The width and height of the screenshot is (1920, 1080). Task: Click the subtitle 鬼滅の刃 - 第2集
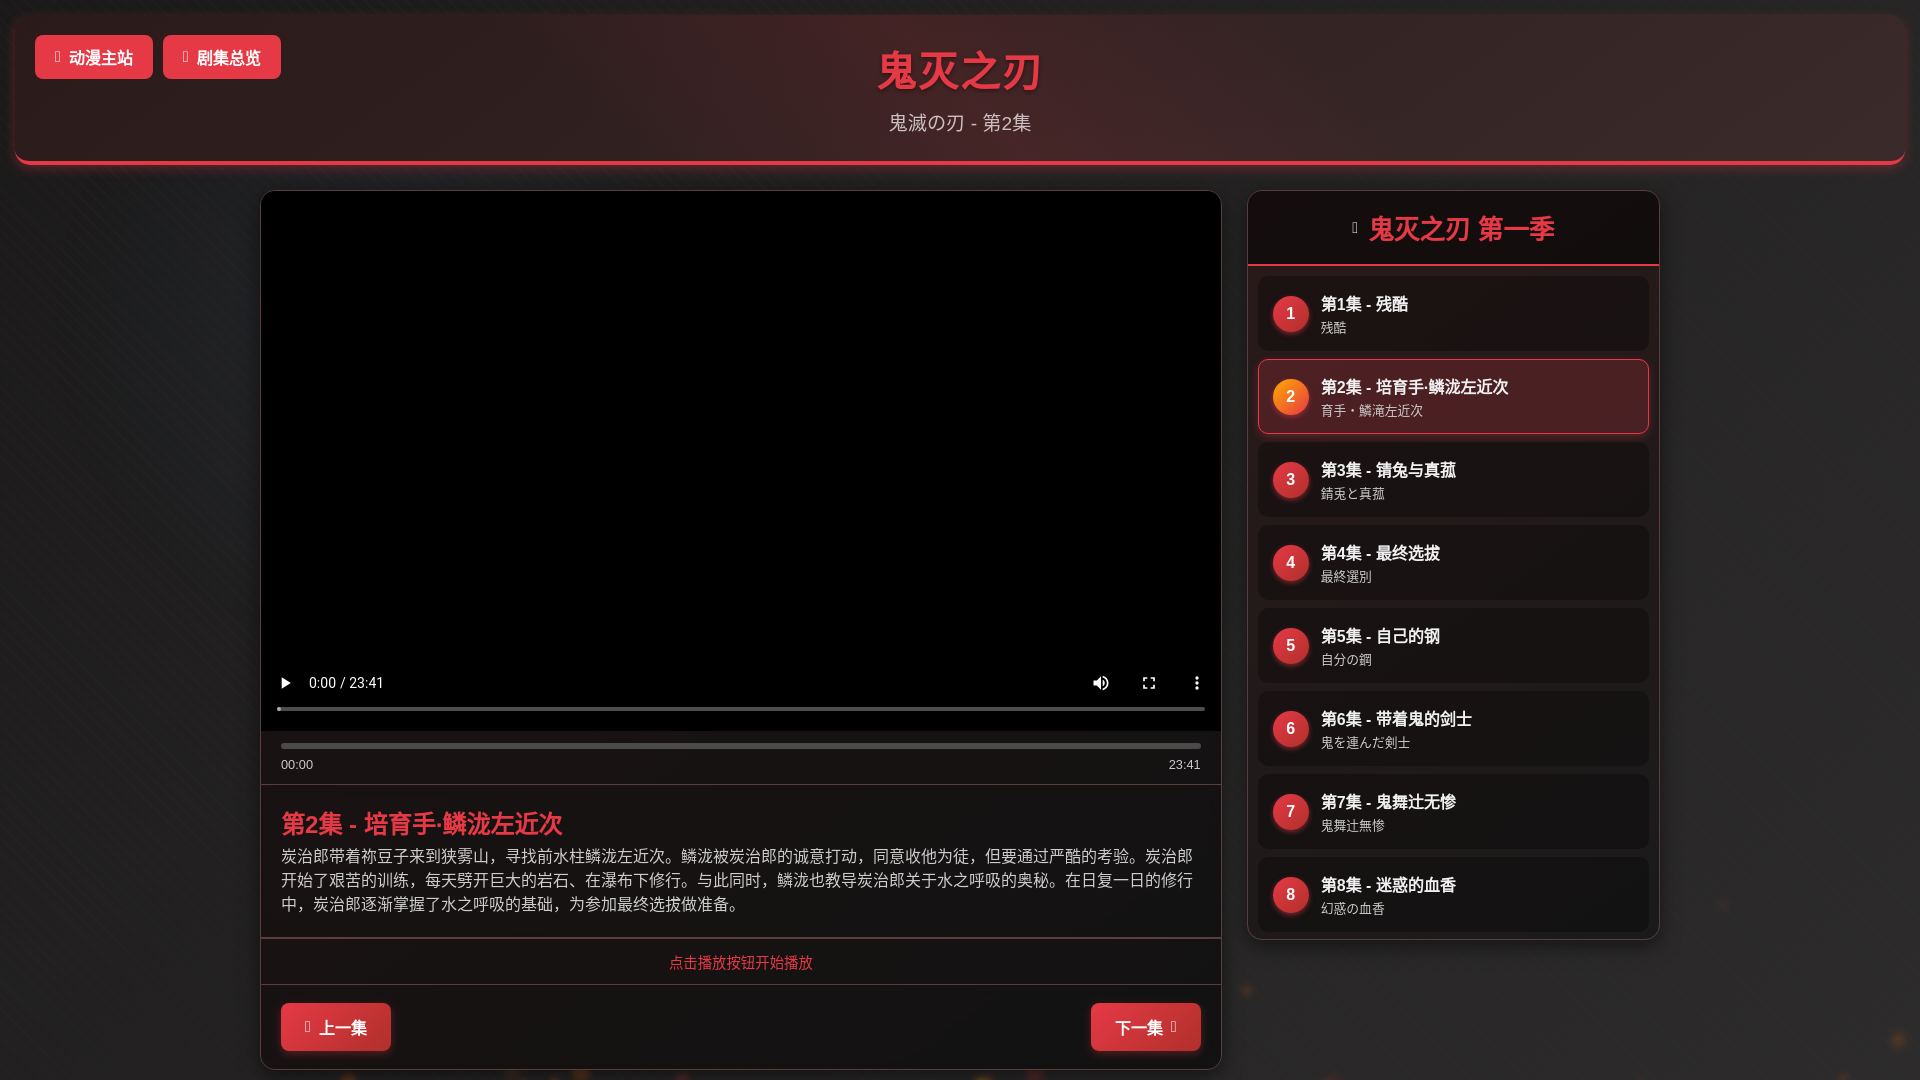click(960, 123)
